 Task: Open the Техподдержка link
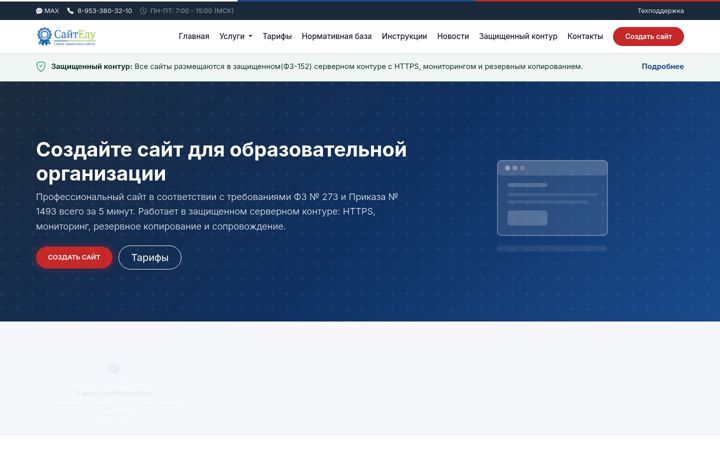pyautogui.click(x=660, y=11)
